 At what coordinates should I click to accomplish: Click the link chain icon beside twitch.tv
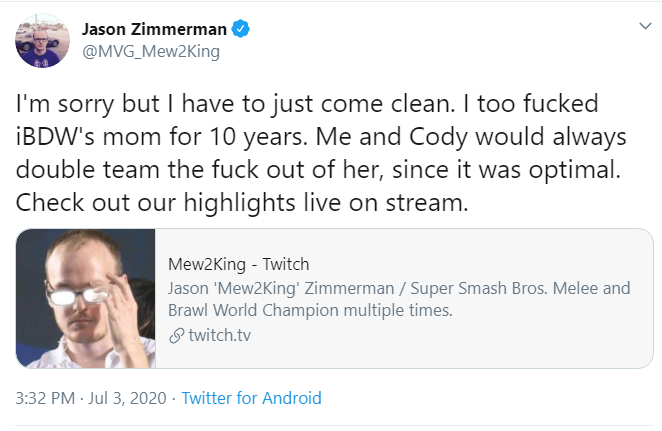click(177, 335)
